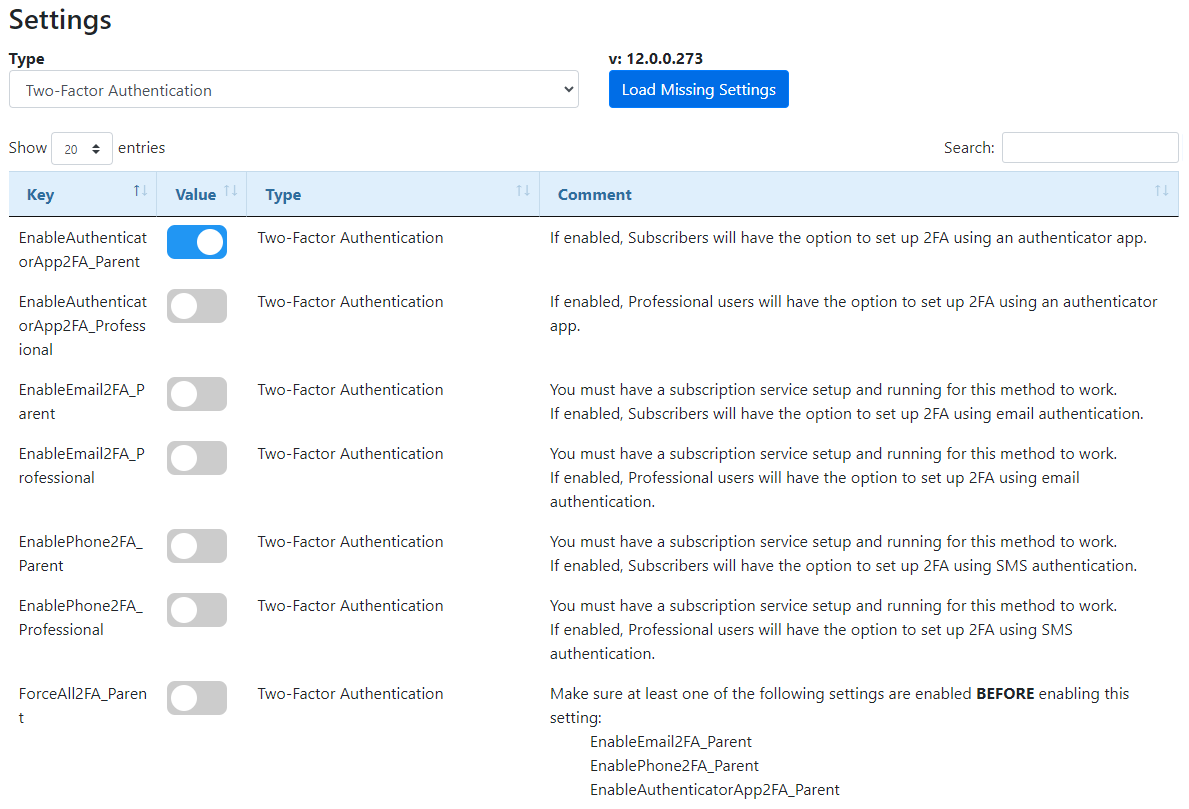This screenshot has width=1189, height=809.
Task: Turn on EnablePhone2FA_Professional
Action: 196,610
